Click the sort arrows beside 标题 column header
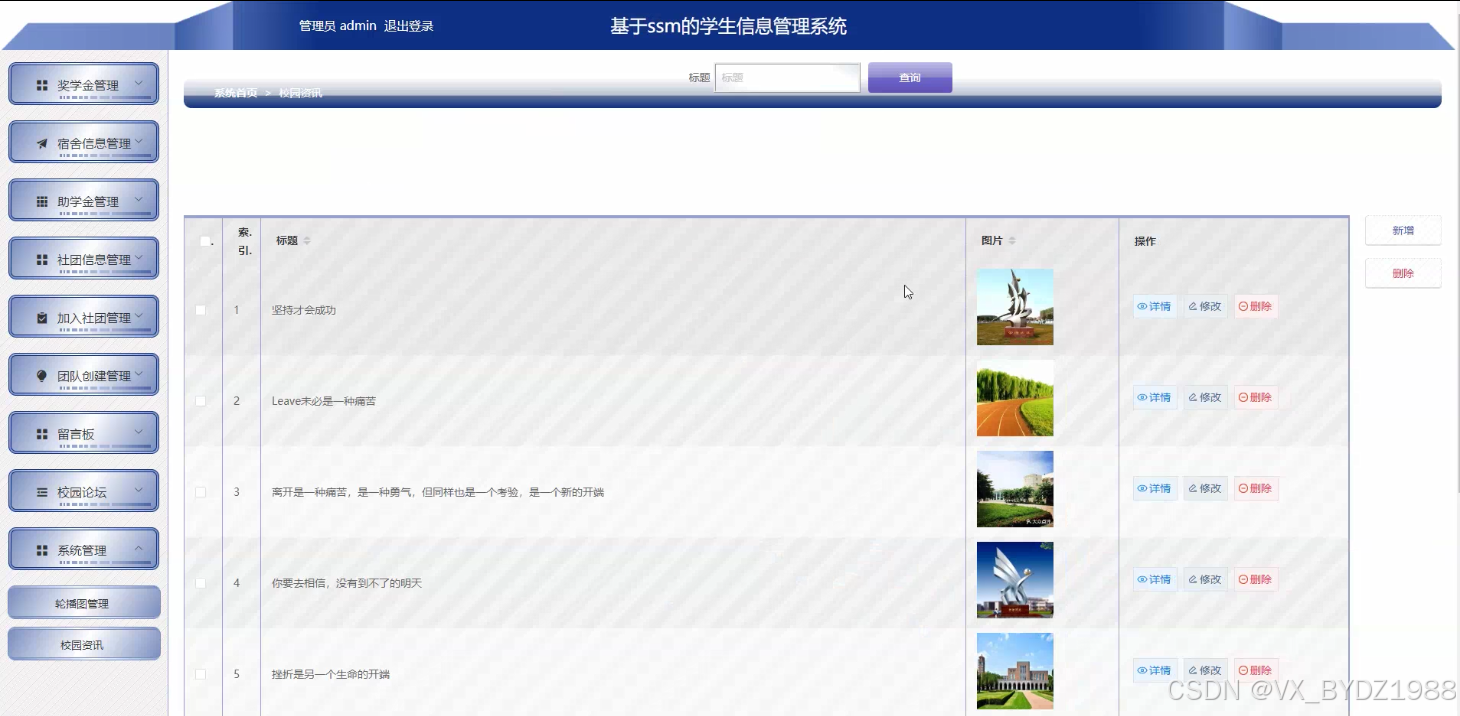1460x716 pixels. (307, 241)
